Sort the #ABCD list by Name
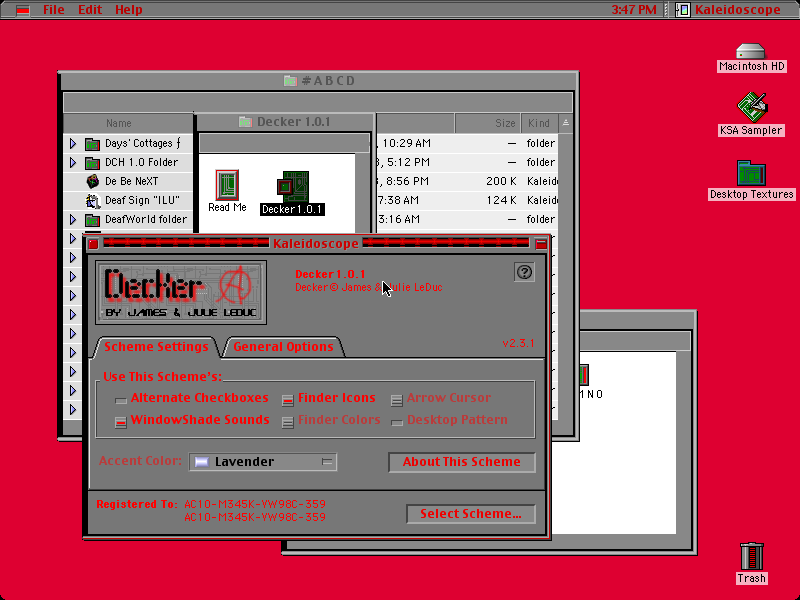This screenshot has height=600, width=800. (x=128, y=123)
